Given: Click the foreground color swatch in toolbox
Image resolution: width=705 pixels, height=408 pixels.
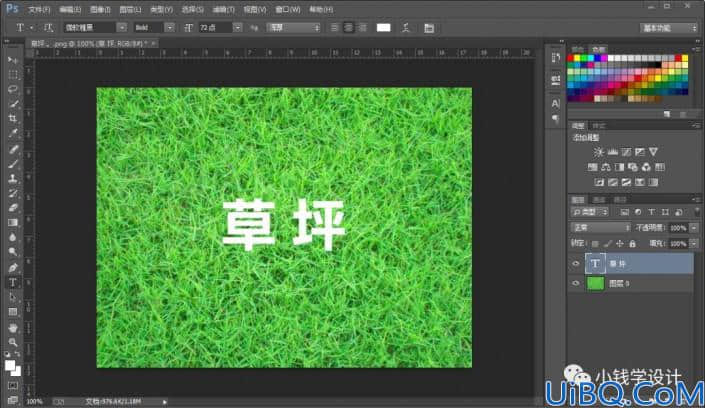Looking at the screenshot, I should pos(10,366).
